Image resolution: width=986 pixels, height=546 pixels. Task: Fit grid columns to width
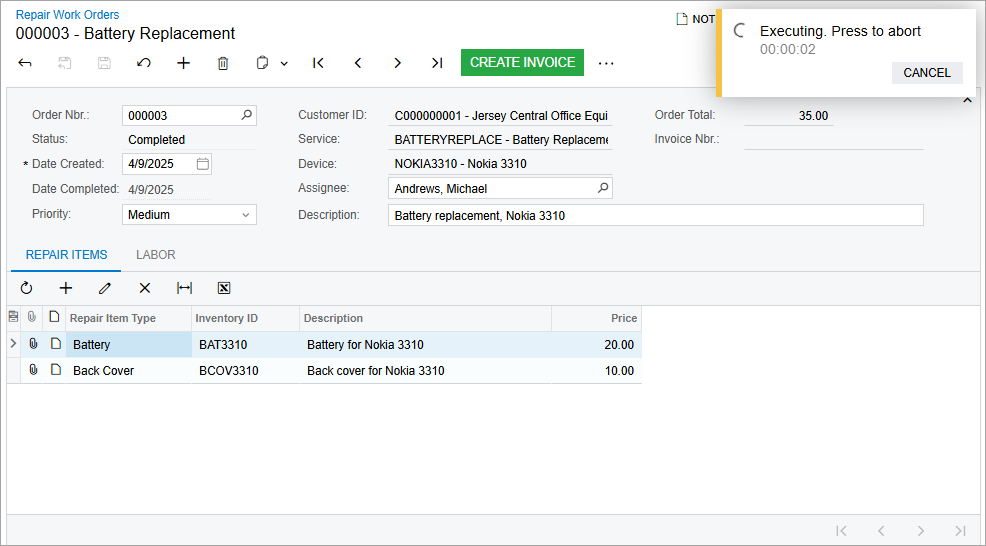(184, 288)
